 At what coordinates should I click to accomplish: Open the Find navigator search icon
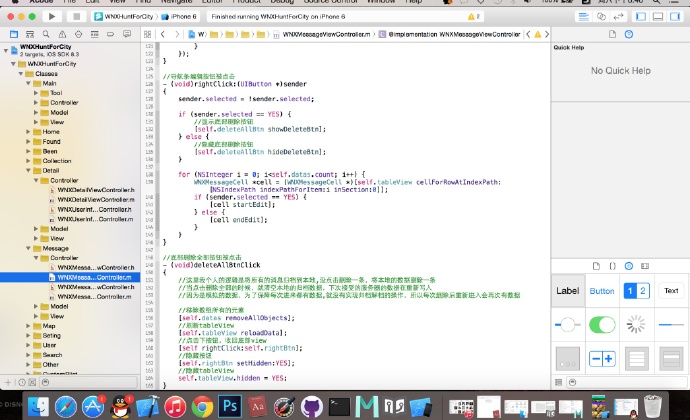pyautogui.click(x=44, y=35)
